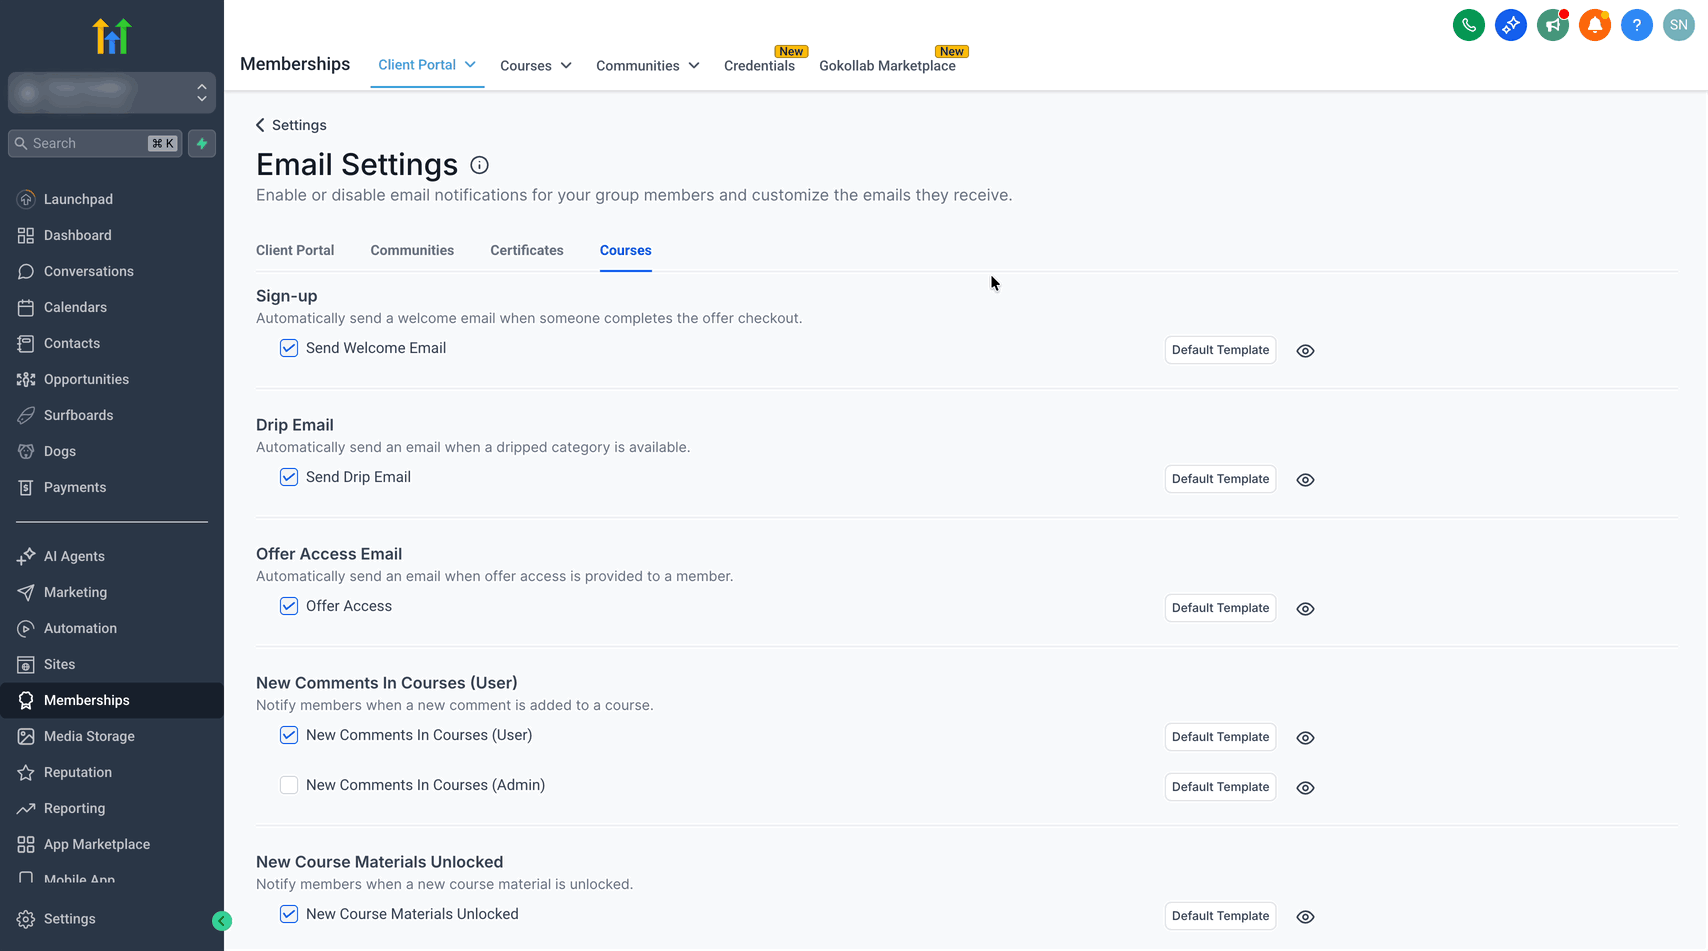Focus the sidebar Search field
The width and height of the screenshot is (1708, 951).
tap(95, 144)
